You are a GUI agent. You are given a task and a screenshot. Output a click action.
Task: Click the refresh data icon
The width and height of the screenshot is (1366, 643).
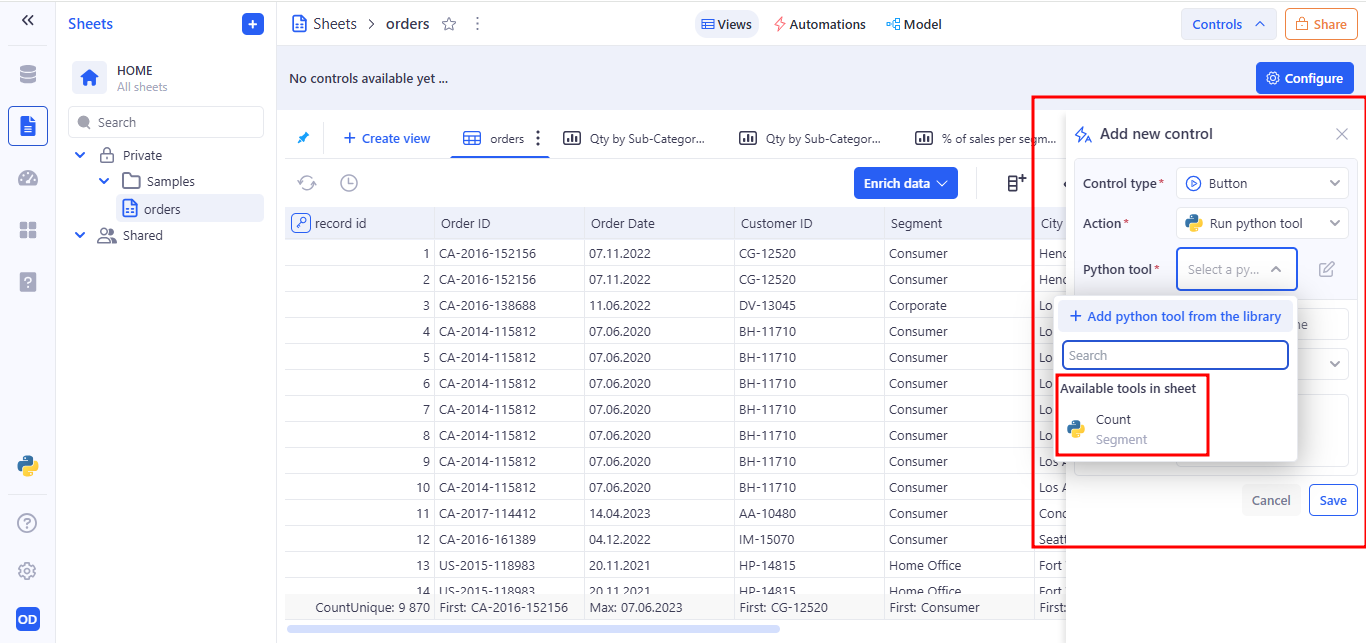(x=307, y=183)
